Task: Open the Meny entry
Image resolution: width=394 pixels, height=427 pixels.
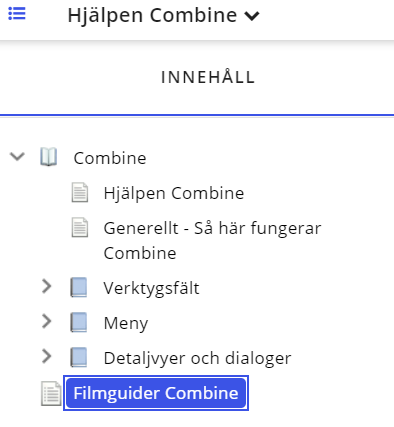Action: click(126, 323)
